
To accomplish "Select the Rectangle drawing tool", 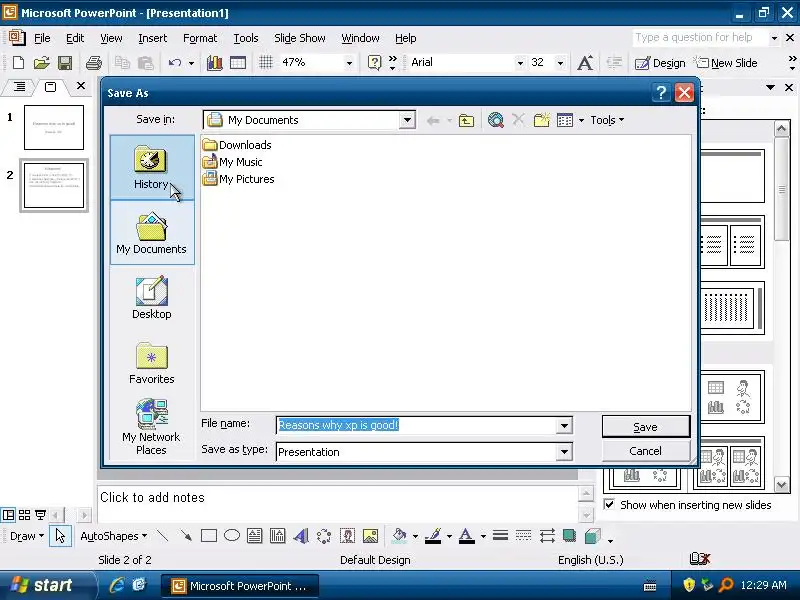I will [x=209, y=536].
